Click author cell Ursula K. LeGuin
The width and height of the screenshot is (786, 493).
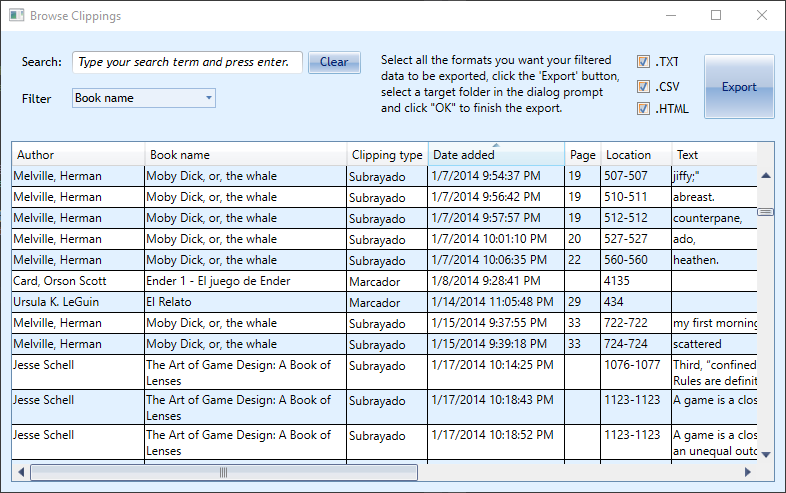pos(78,302)
